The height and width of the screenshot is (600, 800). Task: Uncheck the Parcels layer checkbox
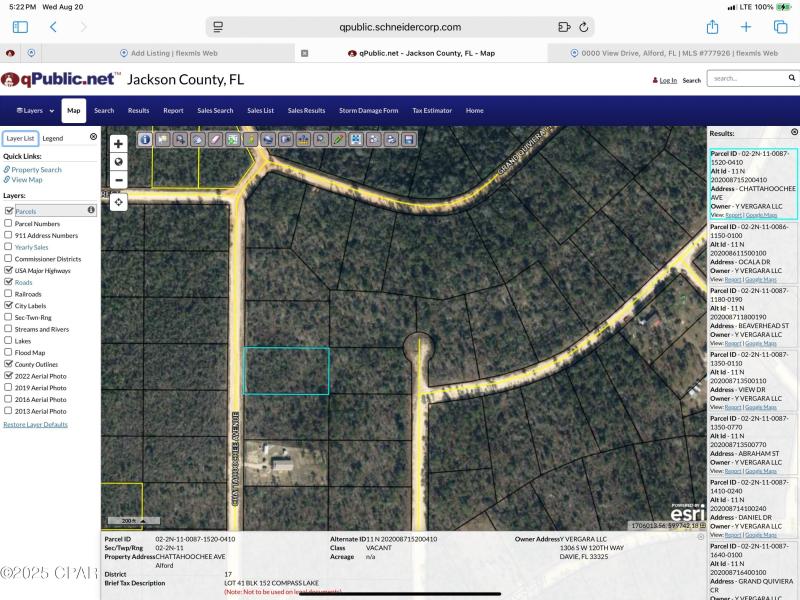(8, 211)
